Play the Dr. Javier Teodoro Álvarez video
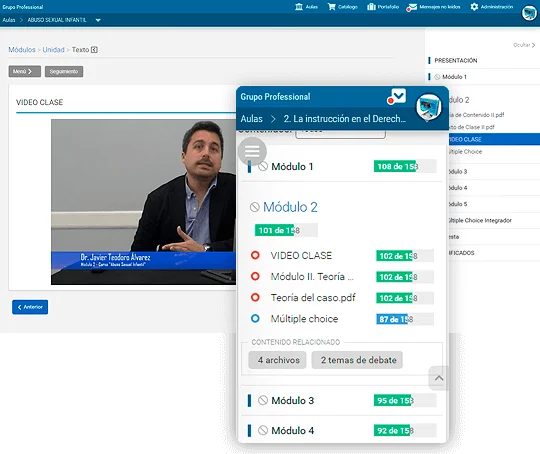This screenshot has width=540, height=454. tap(144, 202)
